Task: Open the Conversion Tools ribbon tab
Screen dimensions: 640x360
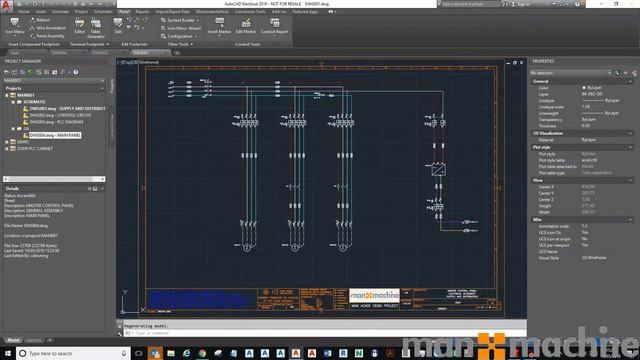Action: click(250, 12)
